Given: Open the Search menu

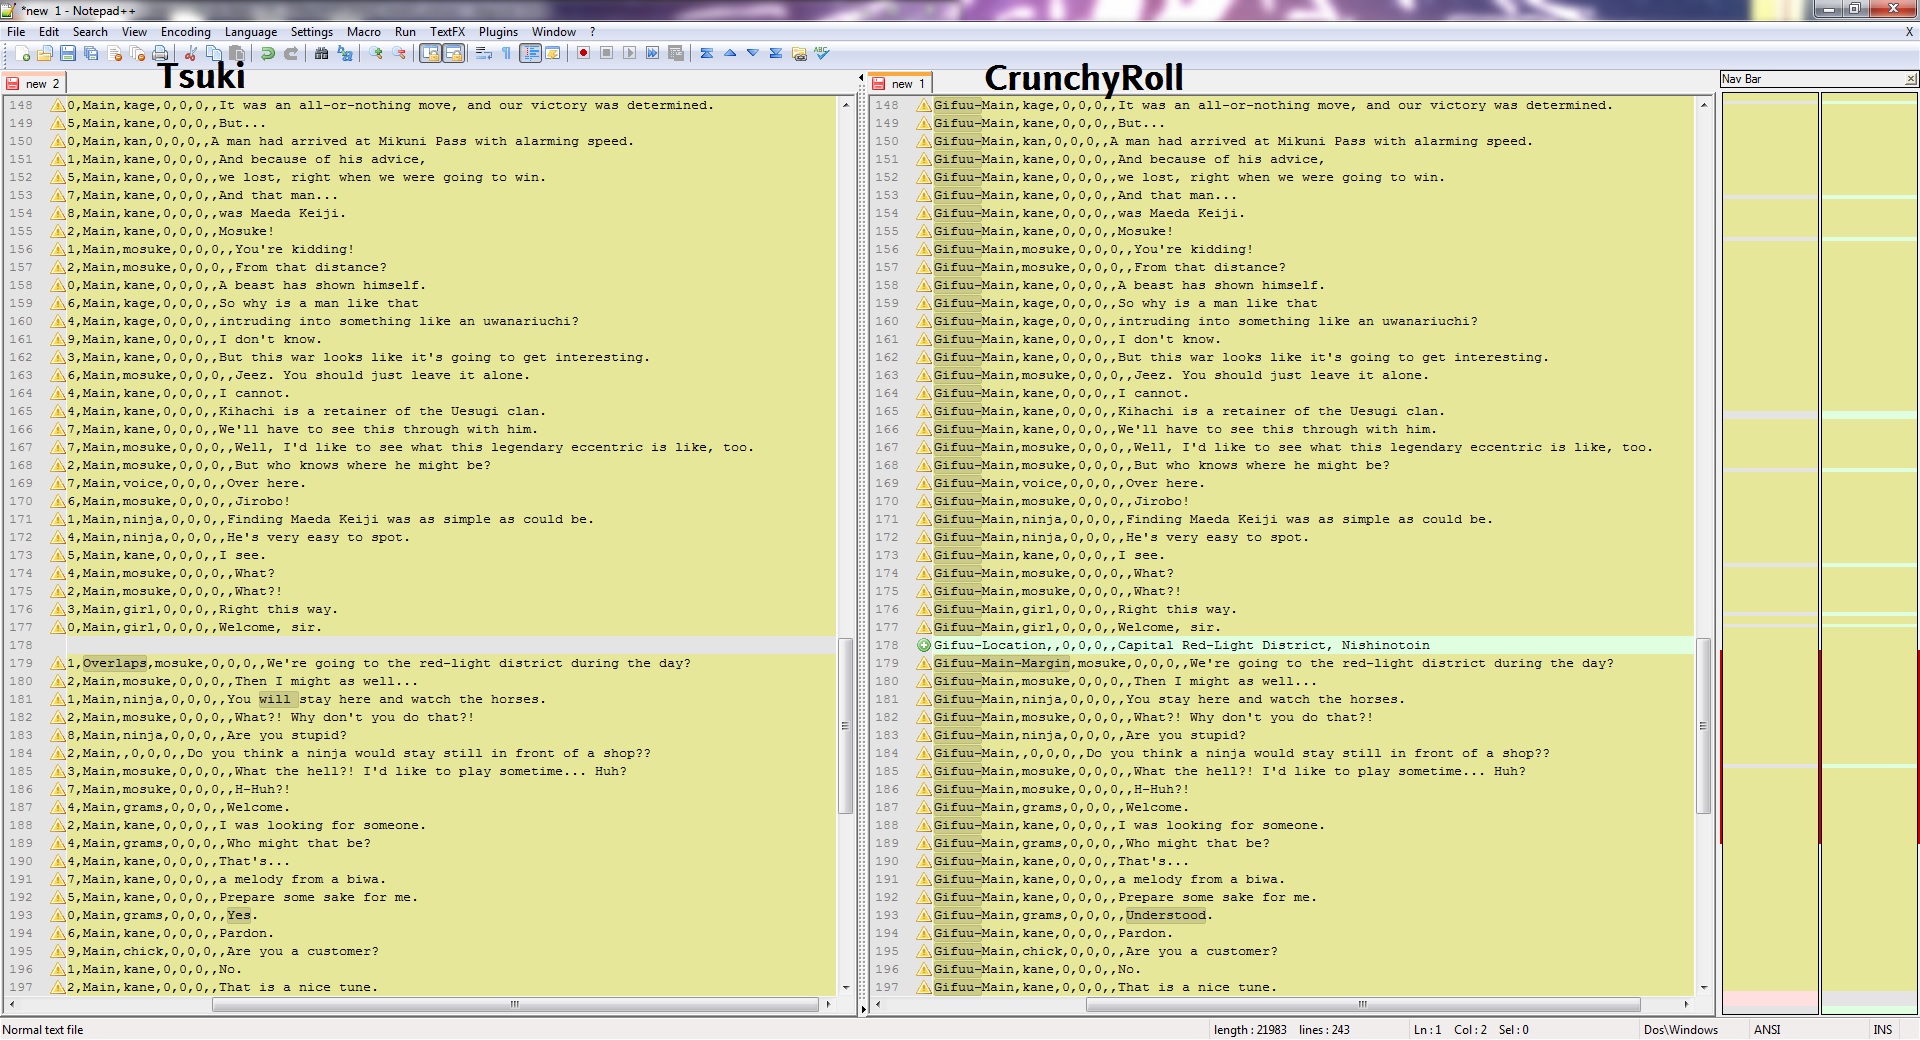Looking at the screenshot, I should [x=90, y=32].
